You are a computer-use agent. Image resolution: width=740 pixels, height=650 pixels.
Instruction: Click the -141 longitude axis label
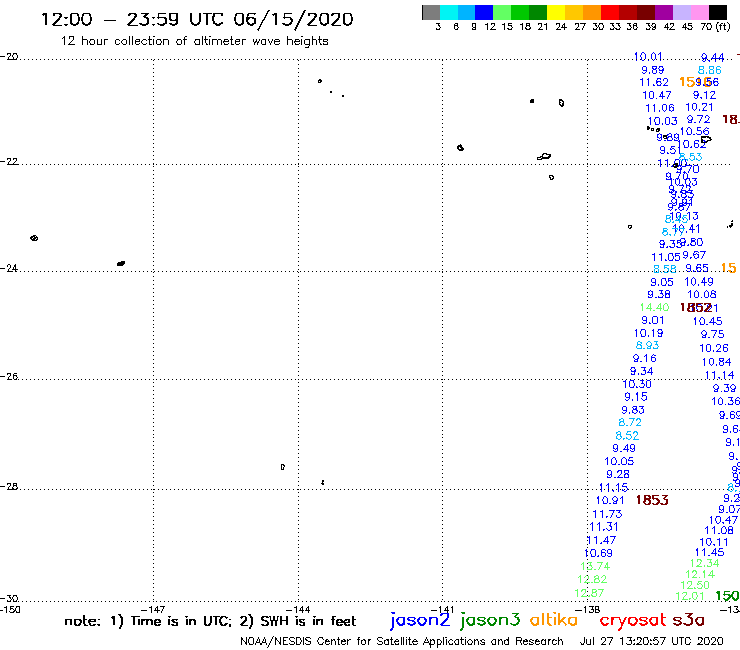(443, 610)
